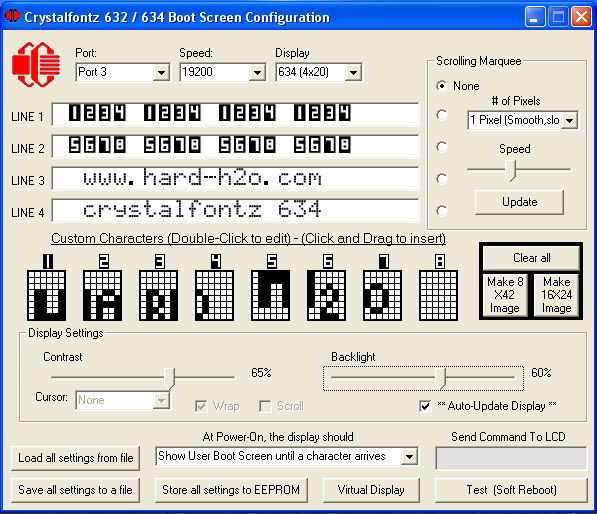Click Save all settings to a file
This screenshot has width=597, height=514.
pyautogui.click(x=75, y=490)
